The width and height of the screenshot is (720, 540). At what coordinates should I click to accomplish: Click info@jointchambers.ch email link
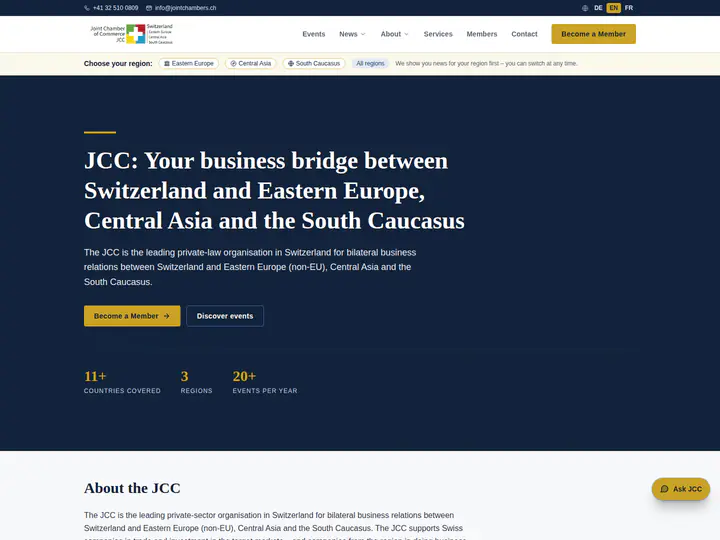click(x=186, y=8)
